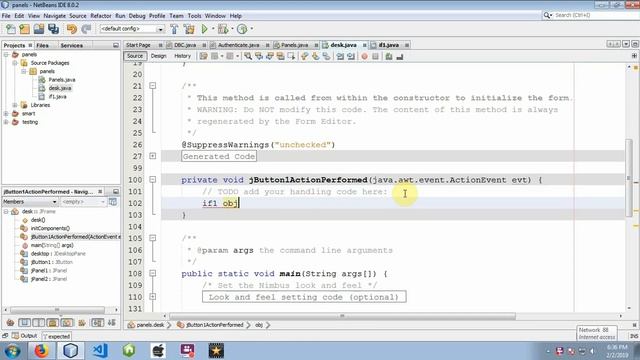Click the Last Edit icon in editor toolbar
Screen dimensions: 640x360
point(203,56)
